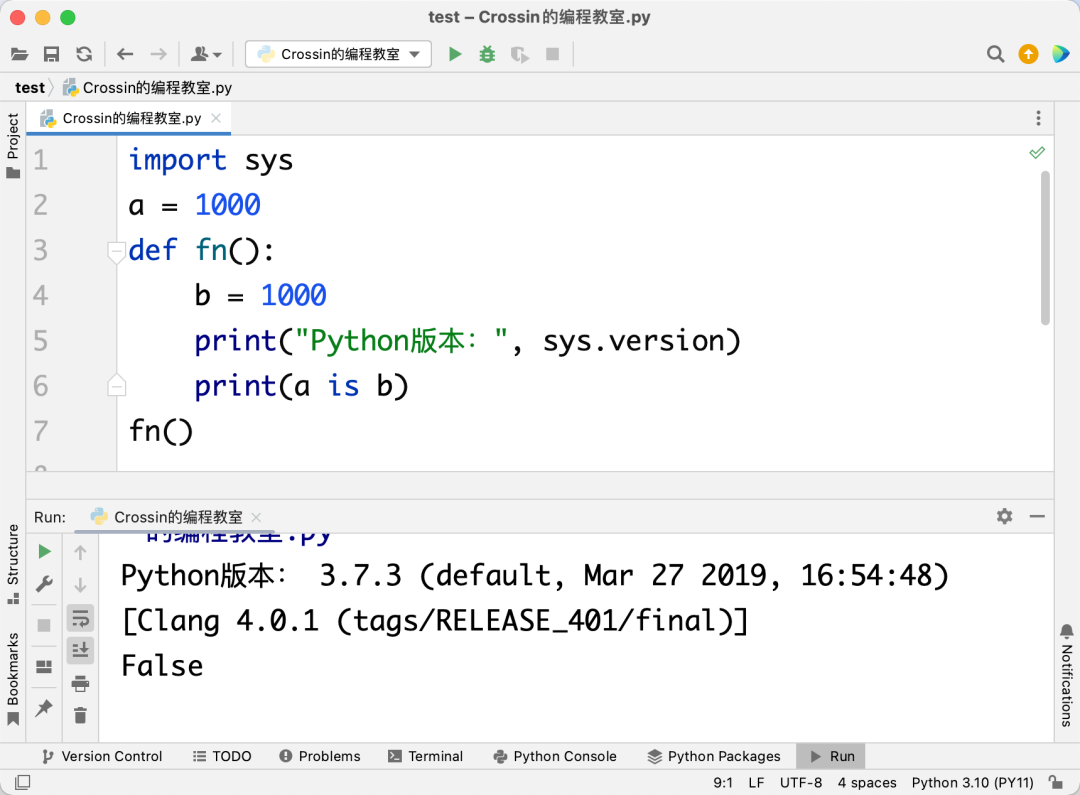This screenshot has width=1080, height=795.
Task: Click the print icon in Run panel
Action: [81, 683]
